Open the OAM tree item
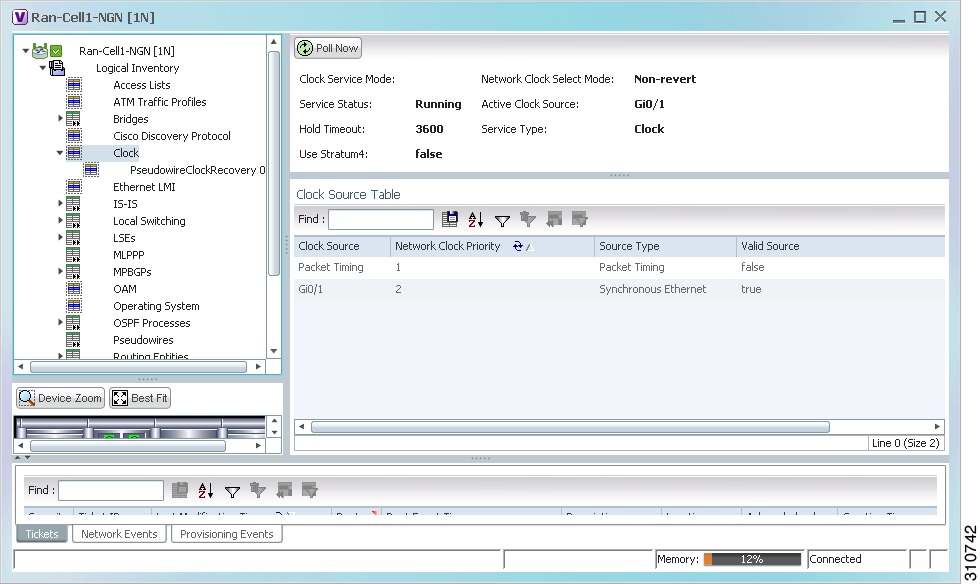Viewport: 980px width, 584px height. 125,289
